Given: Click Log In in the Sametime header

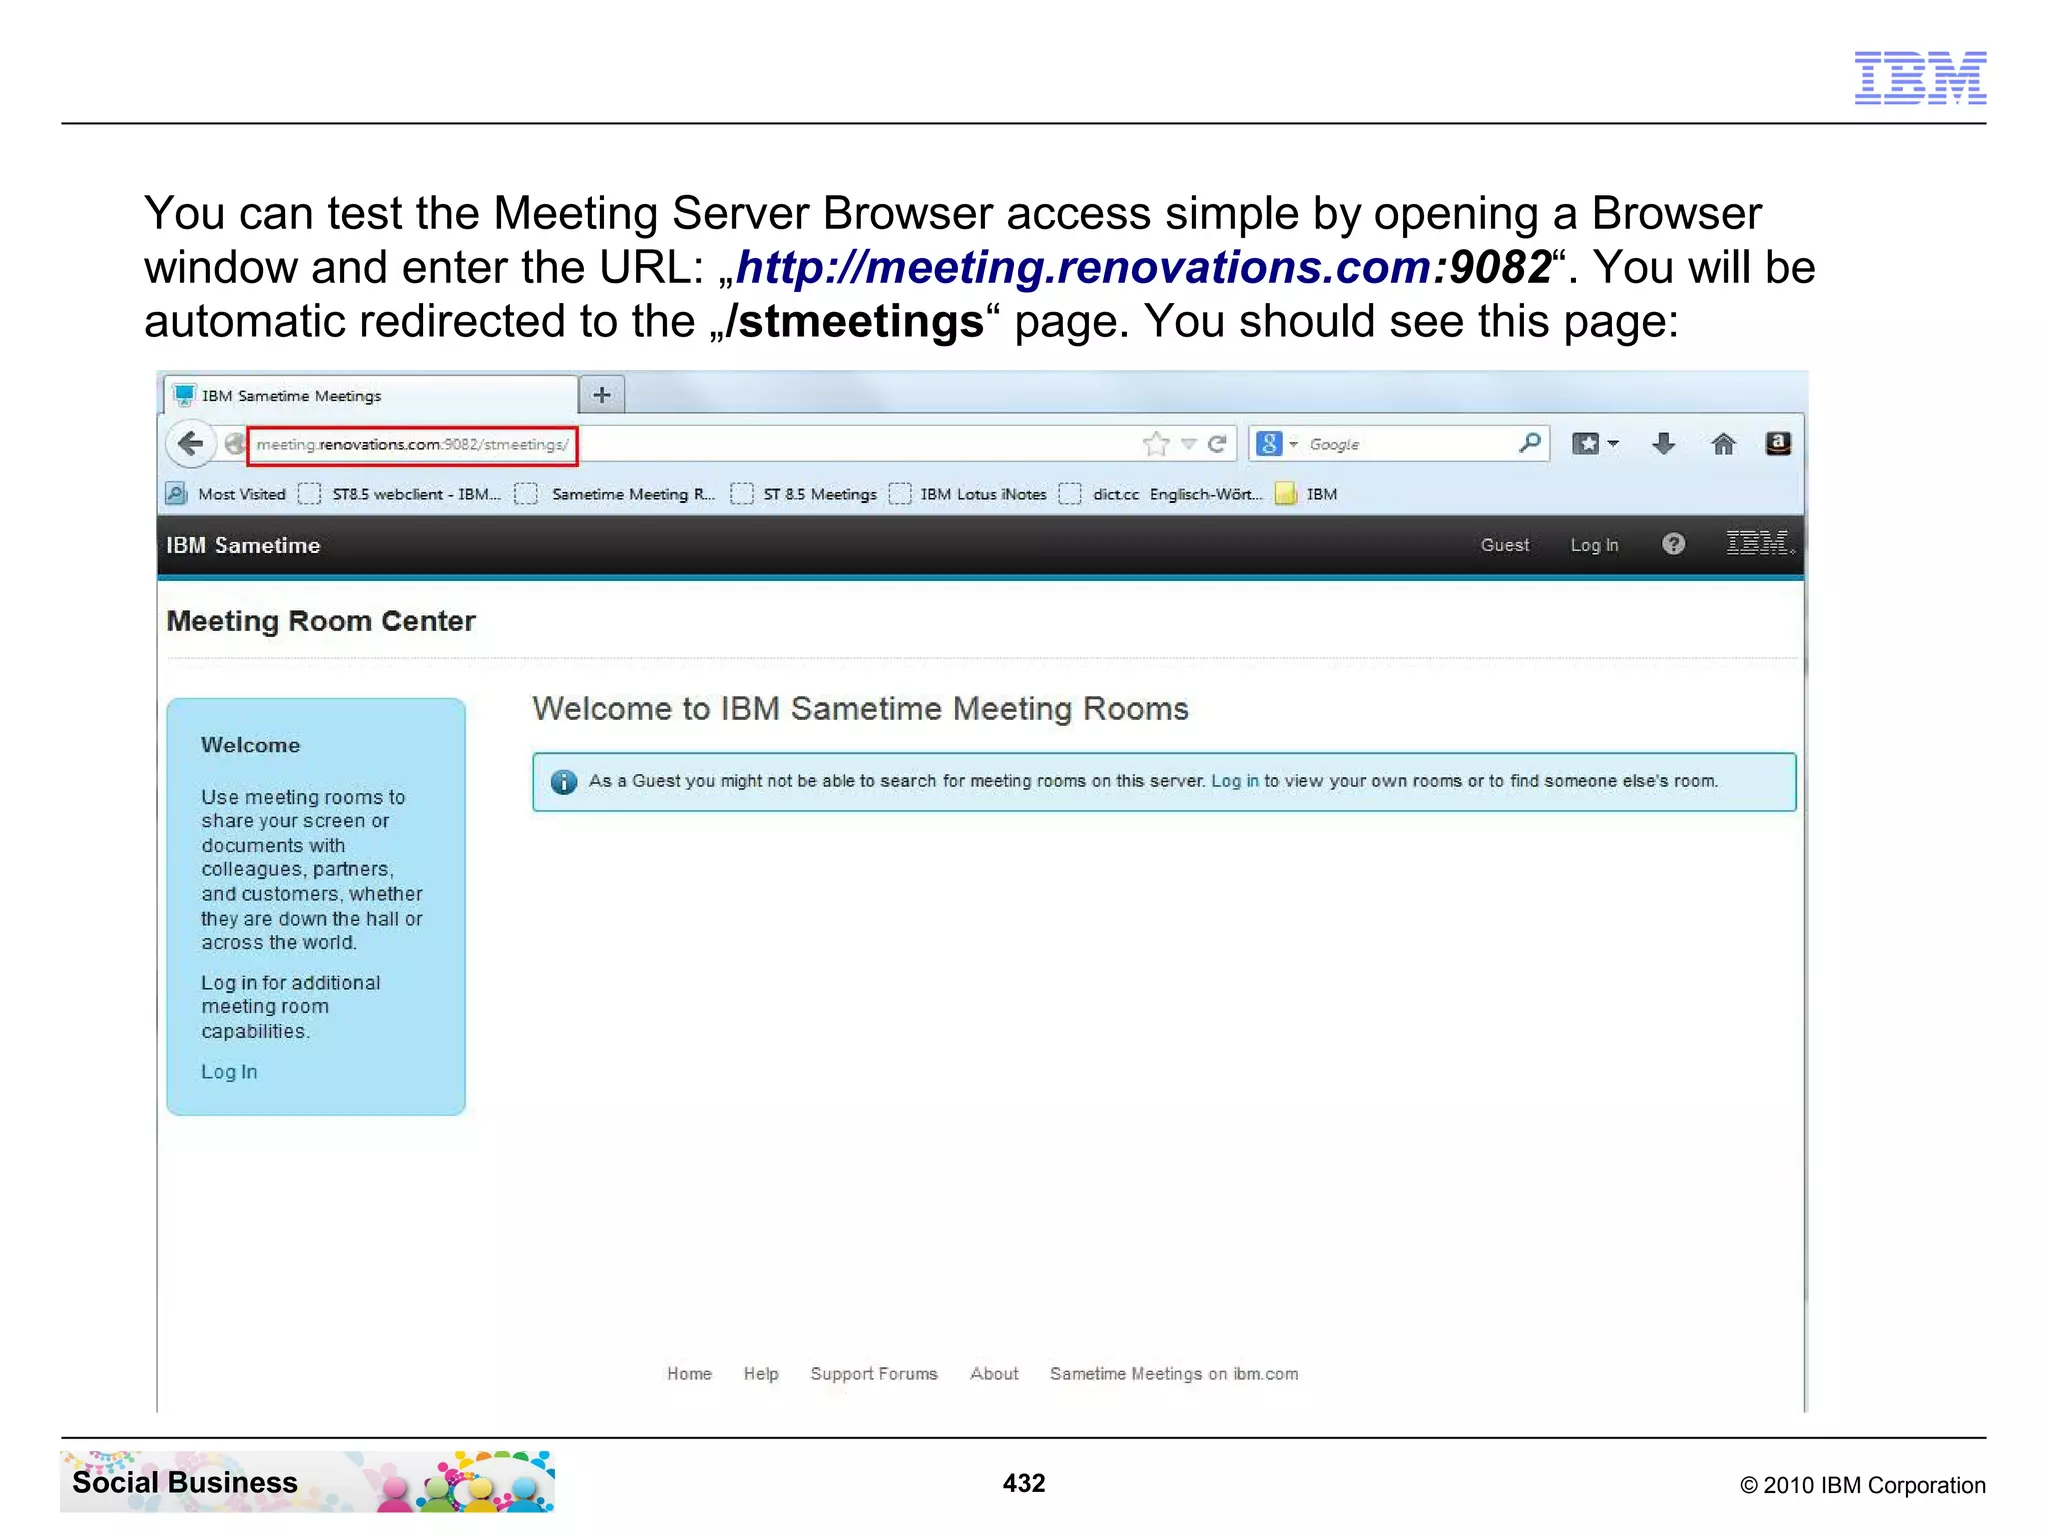Looking at the screenshot, I should pyautogui.click(x=1594, y=545).
